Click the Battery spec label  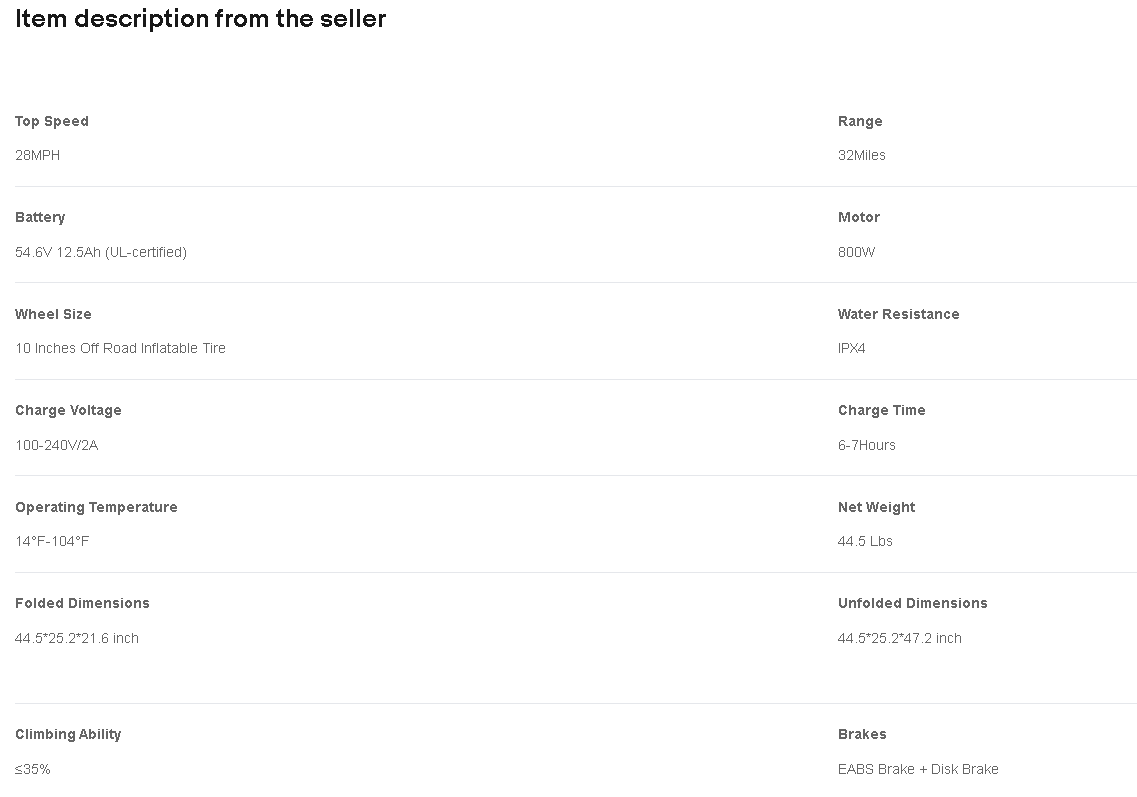point(40,218)
